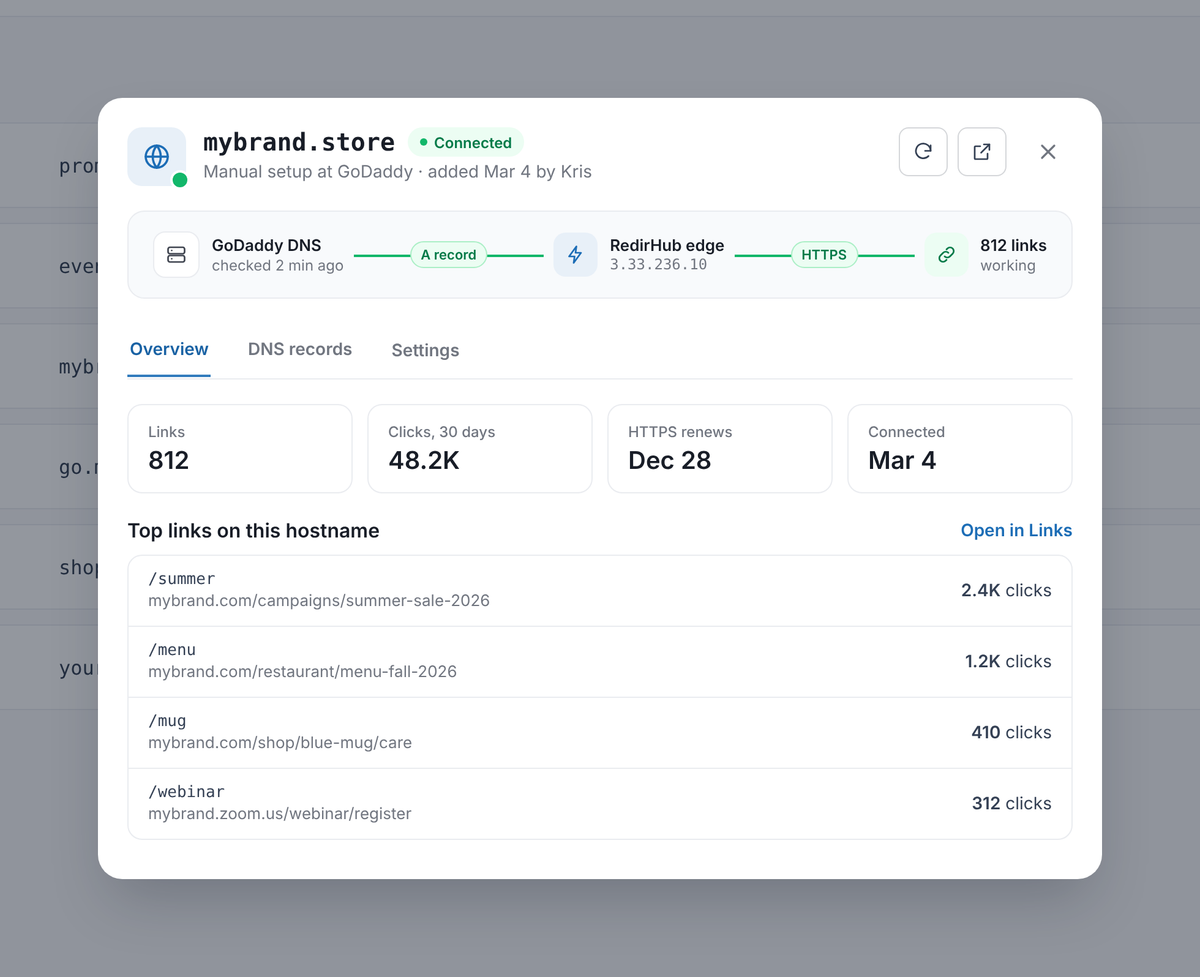
Task: Close the domain details dialog
Action: click(1048, 152)
